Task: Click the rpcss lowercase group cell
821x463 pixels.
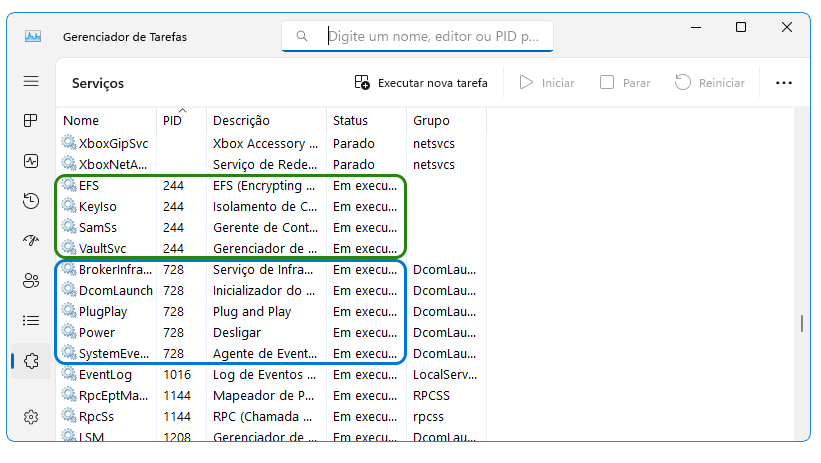Action: pos(428,416)
